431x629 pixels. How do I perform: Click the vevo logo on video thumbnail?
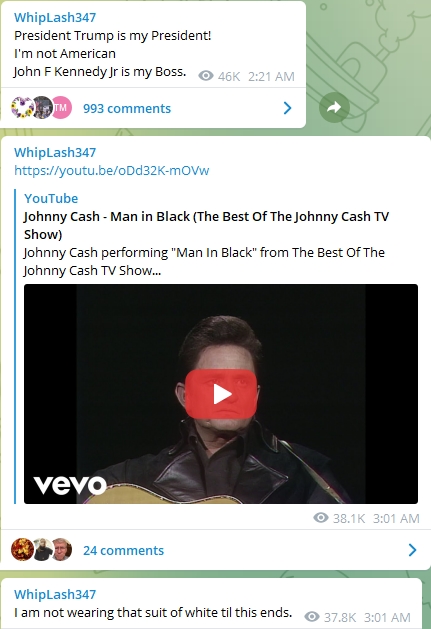70,485
